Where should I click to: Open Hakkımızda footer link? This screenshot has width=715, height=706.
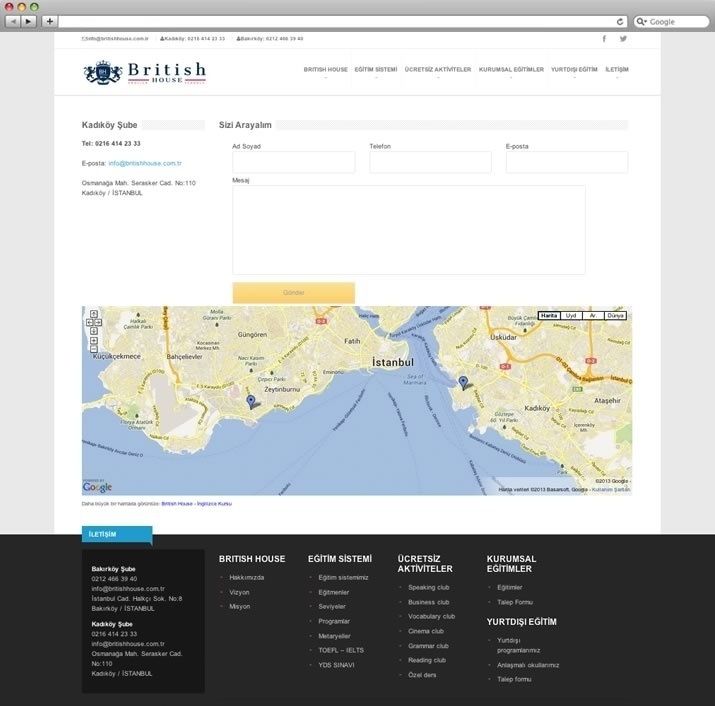(x=247, y=577)
